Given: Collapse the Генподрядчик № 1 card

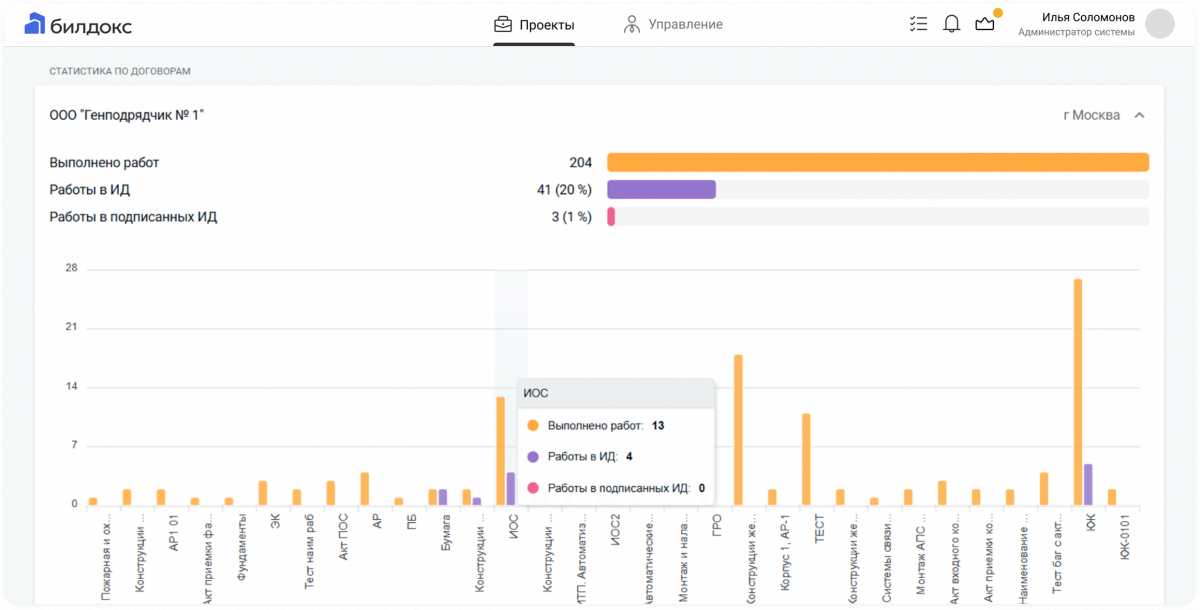Looking at the screenshot, I should 1139,115.
